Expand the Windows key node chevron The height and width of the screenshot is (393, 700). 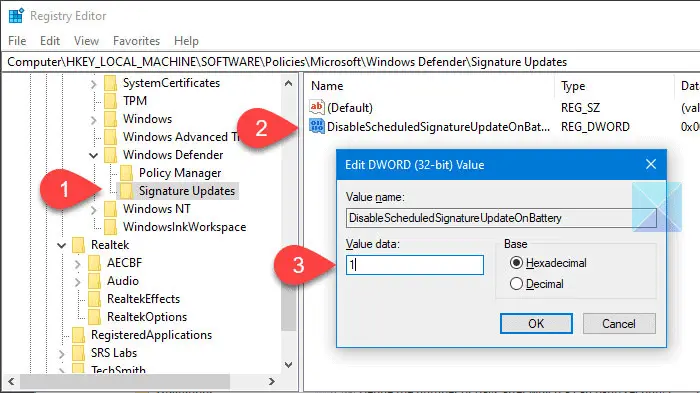93,120
